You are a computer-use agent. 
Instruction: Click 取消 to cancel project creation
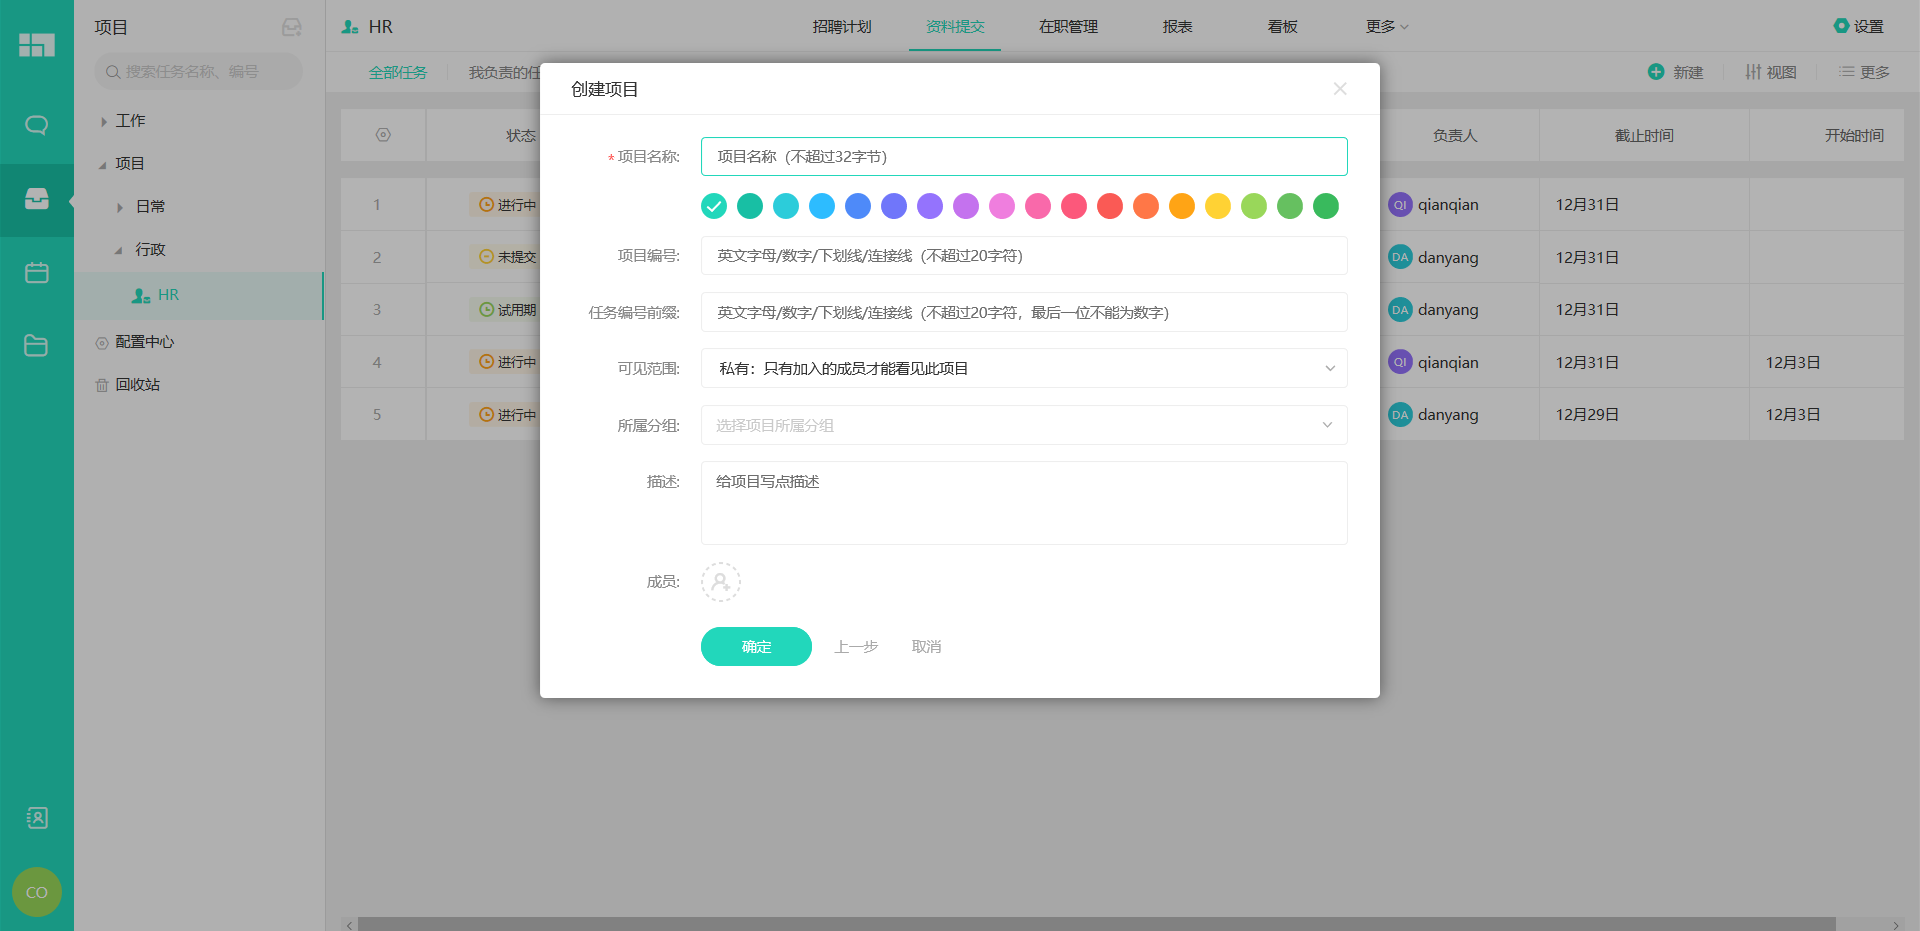tap(926, 647)
